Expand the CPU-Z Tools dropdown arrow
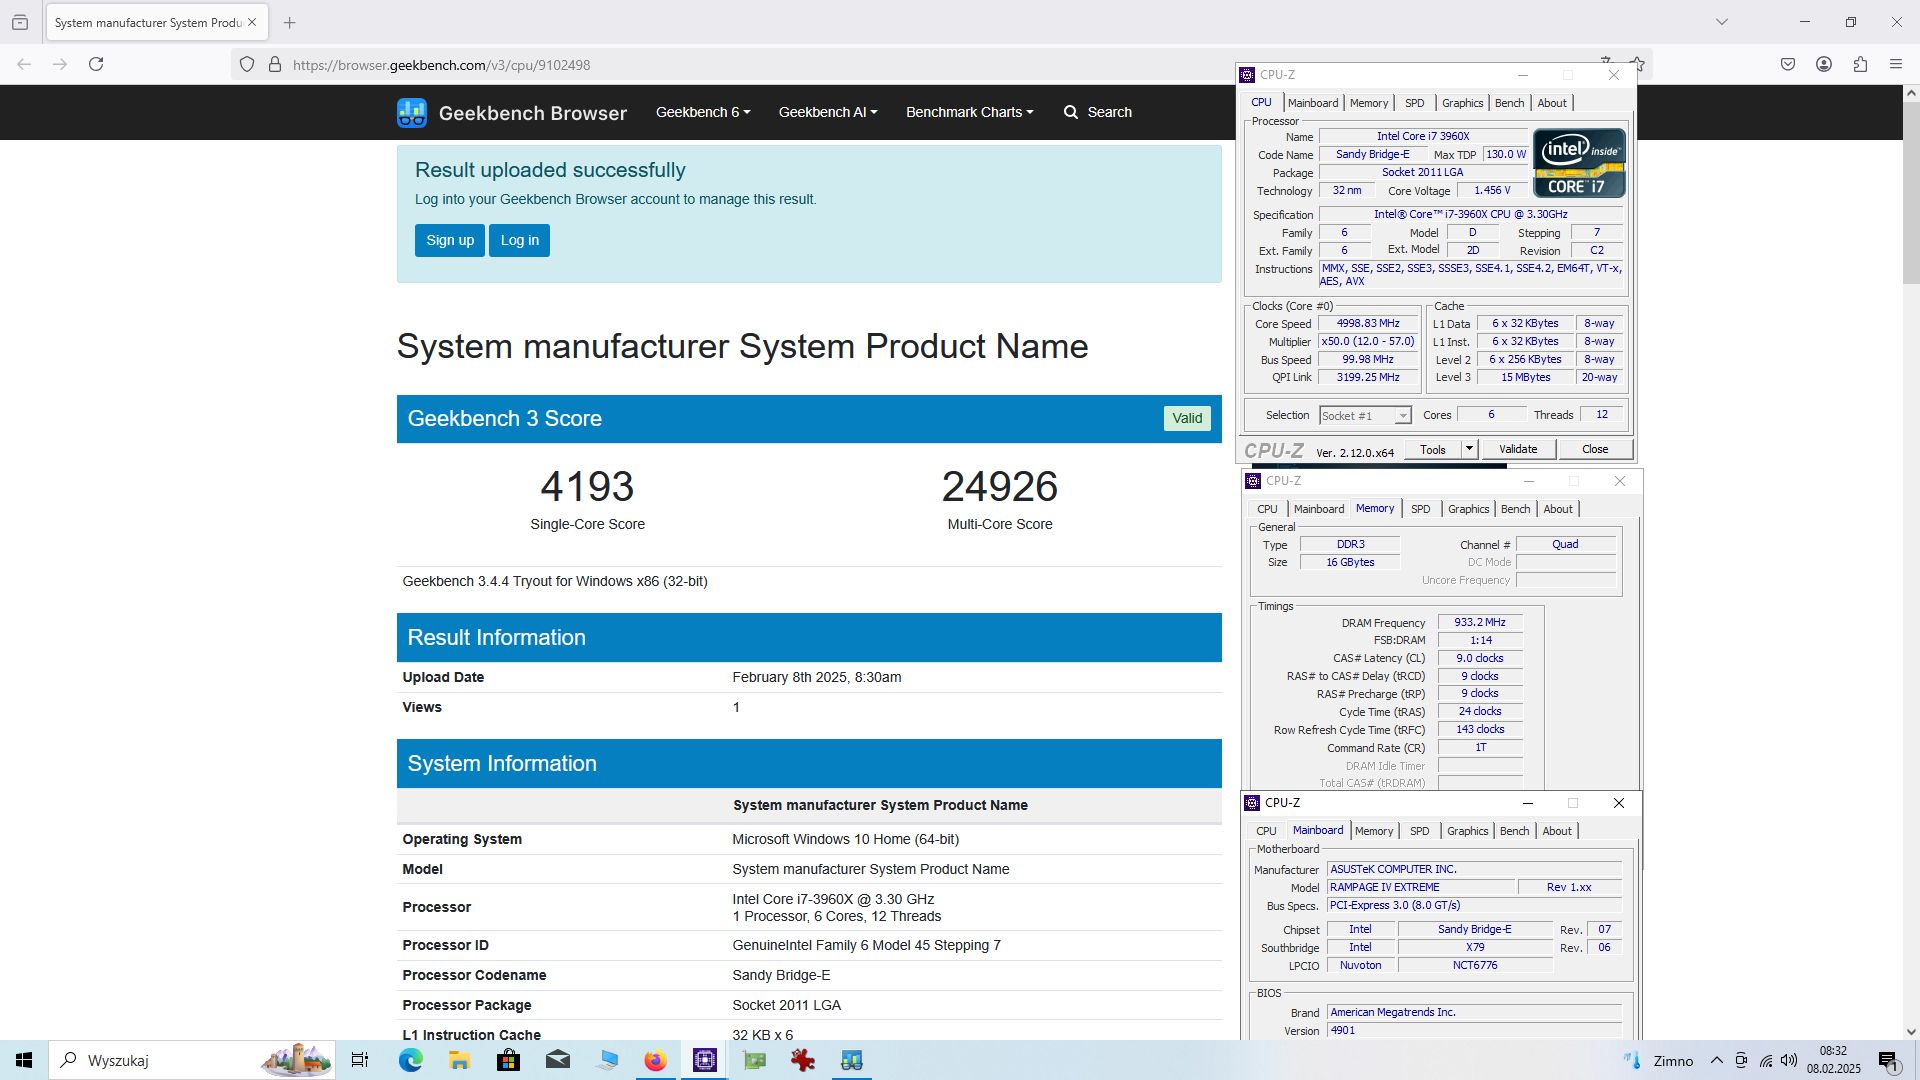1920x1080 pixels. (1469, 449)
